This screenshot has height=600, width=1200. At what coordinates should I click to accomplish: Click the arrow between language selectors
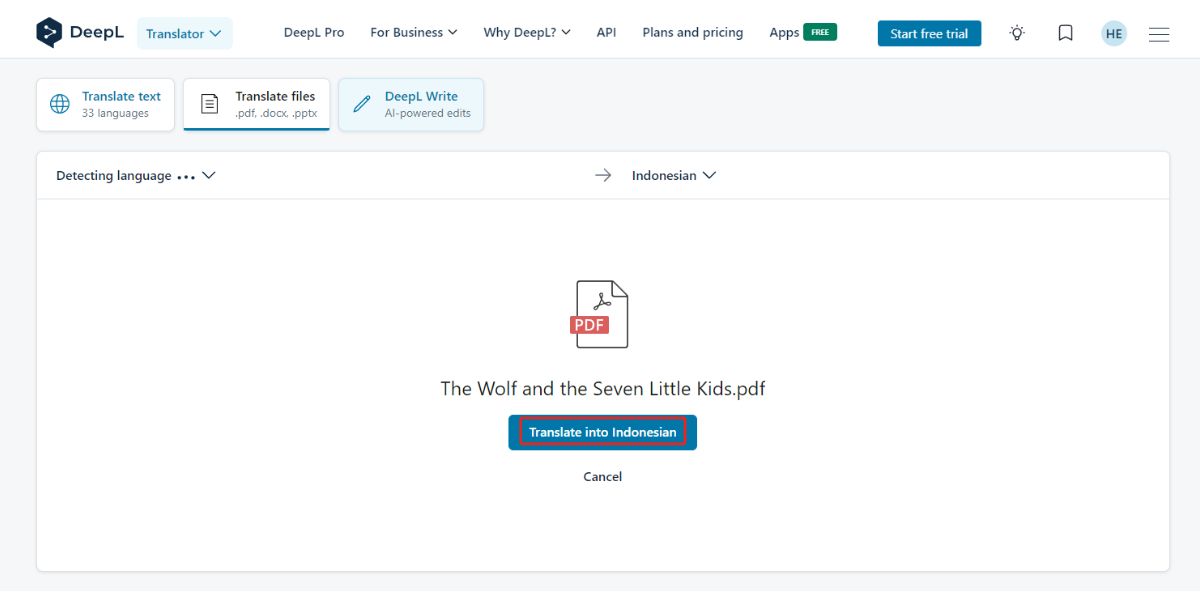pos(603,174)
